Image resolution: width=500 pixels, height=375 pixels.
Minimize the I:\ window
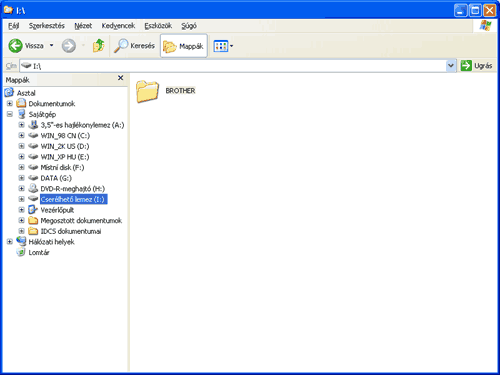(460, 10)
